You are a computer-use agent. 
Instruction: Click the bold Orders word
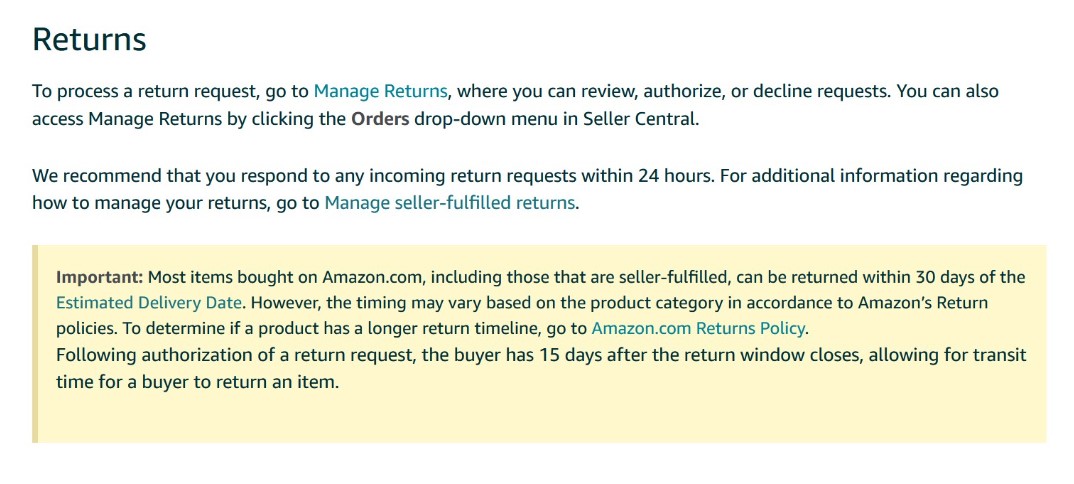click(x=380, y=119)
